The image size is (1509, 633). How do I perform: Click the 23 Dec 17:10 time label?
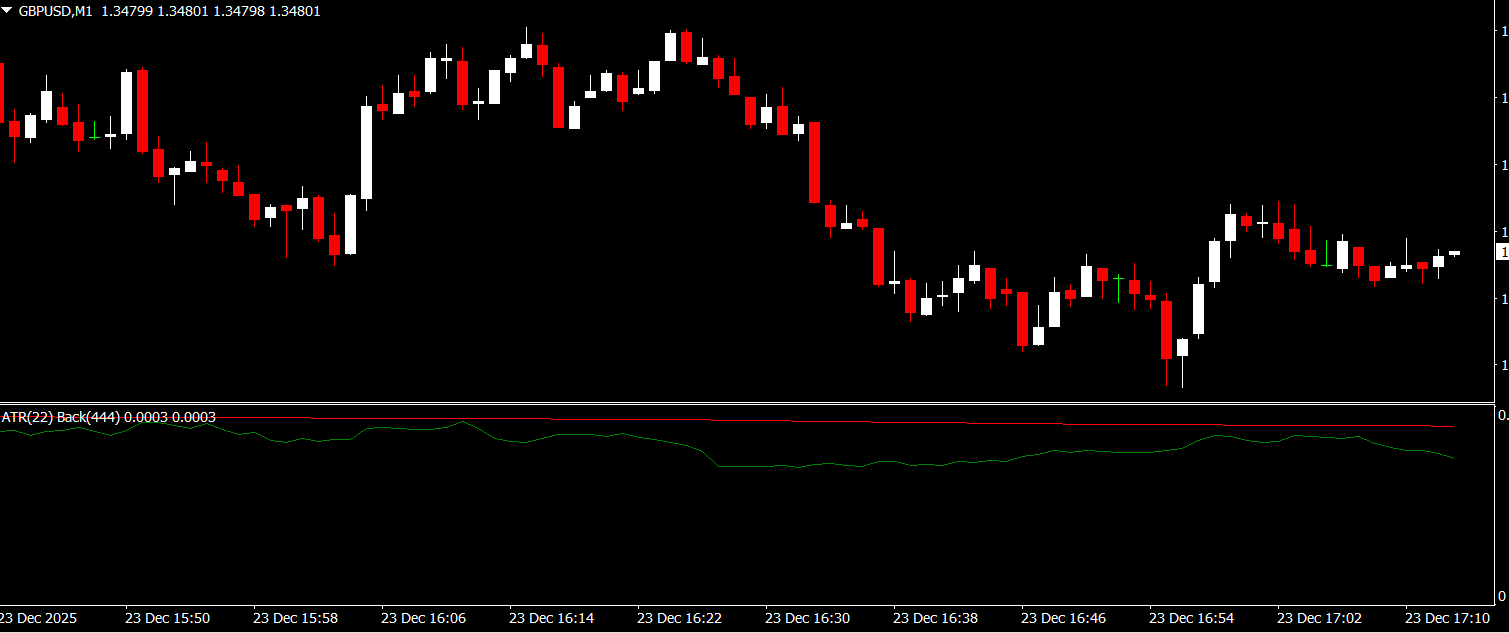[x=1447, y=619]
